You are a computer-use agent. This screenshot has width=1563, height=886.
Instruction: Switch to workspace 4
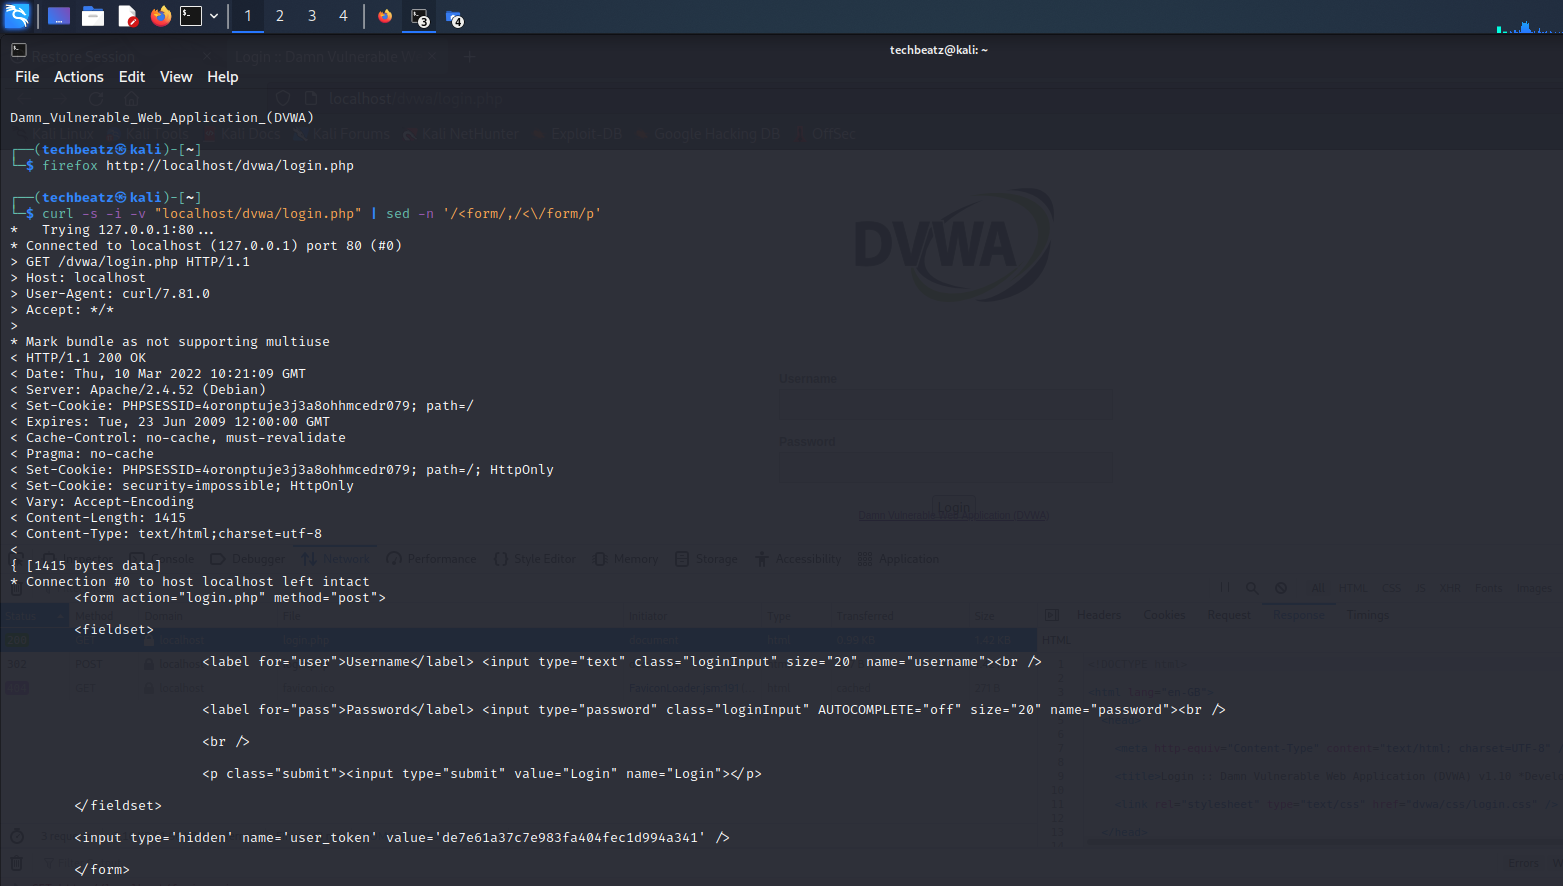[343, 16]
